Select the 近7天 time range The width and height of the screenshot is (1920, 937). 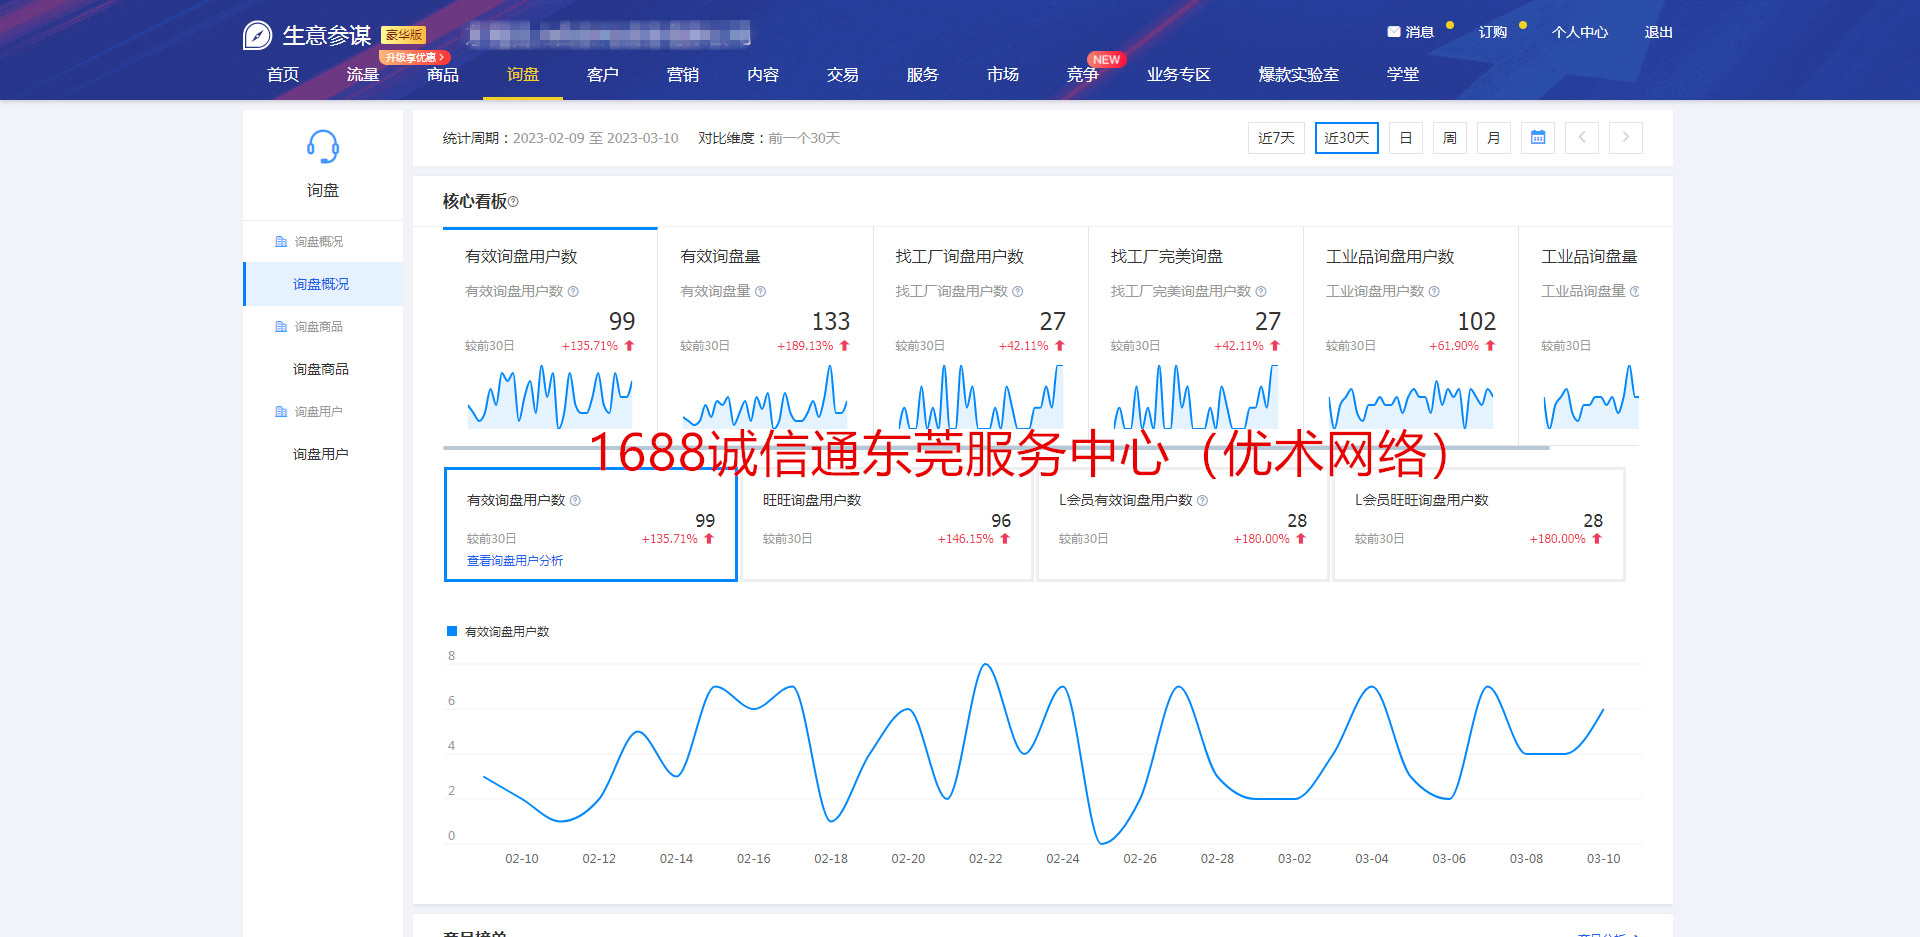1276,138
